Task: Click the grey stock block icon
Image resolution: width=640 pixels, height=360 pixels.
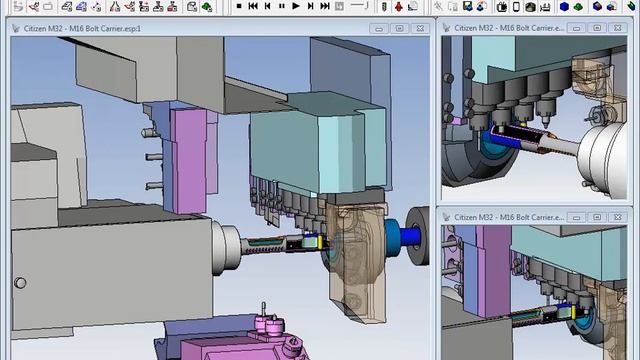Action: (67, 7)
